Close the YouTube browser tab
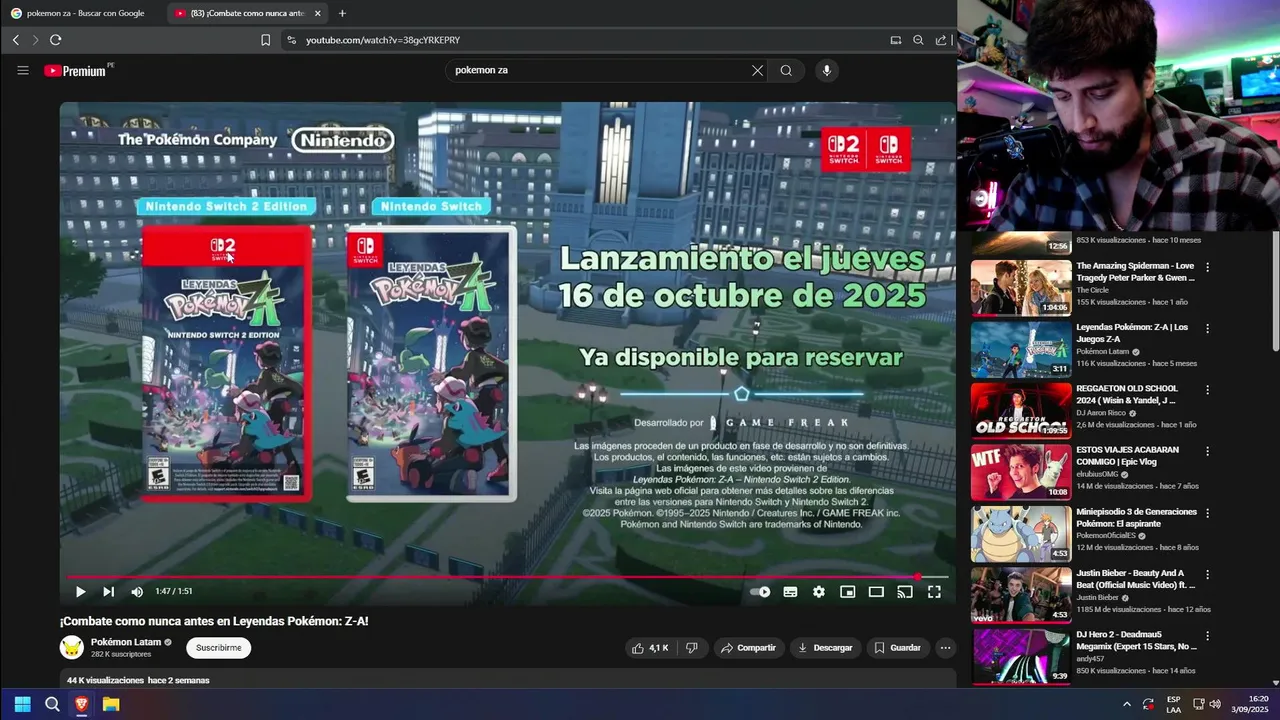Image resolution: width=1280 pixels, height=720 pixels. tap(318, 13)
